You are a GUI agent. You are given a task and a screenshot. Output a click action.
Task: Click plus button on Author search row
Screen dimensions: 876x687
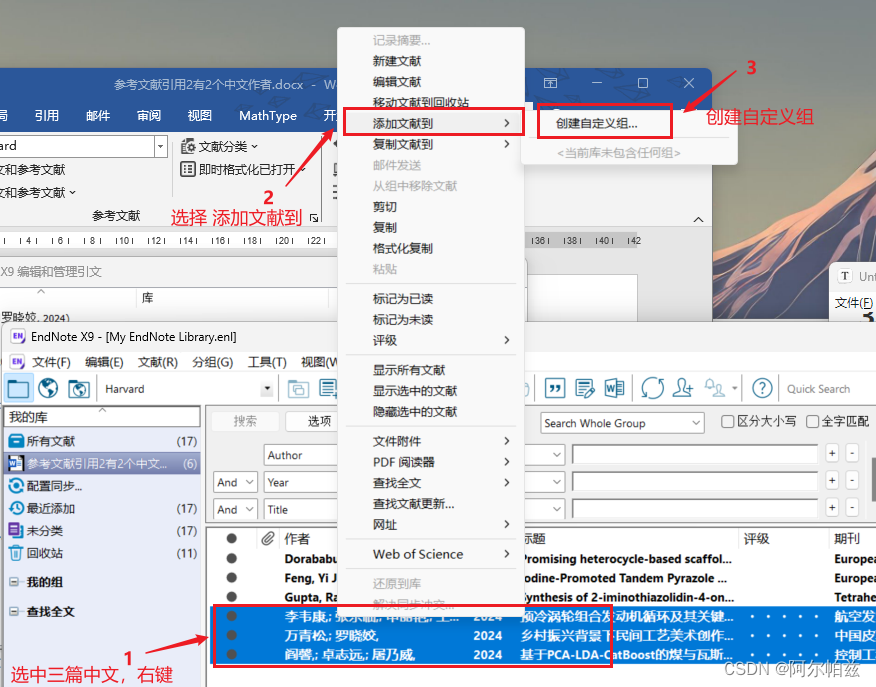[x=832, y=453]
